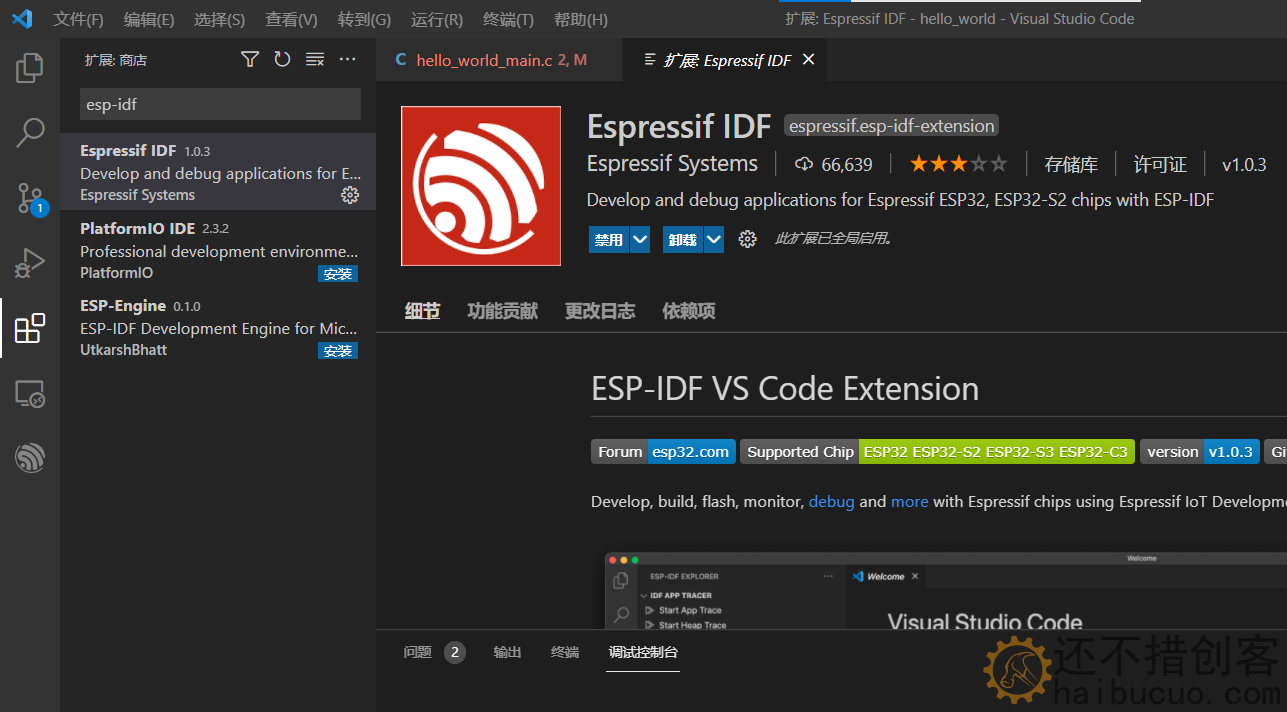Image resolution: width=1287 pixels, height=712 pixels.
Task: Click the filter extensions funnel icon
Action: point(250,60)
